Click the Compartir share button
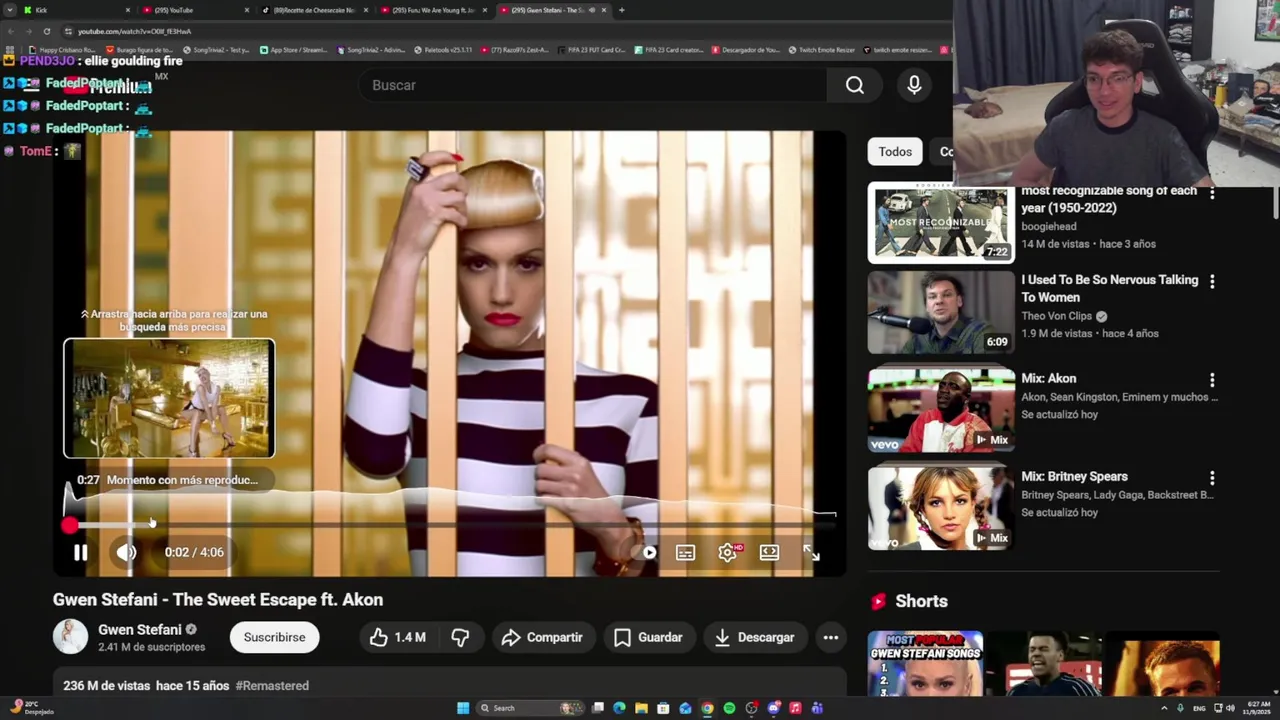 click(542, 637)
